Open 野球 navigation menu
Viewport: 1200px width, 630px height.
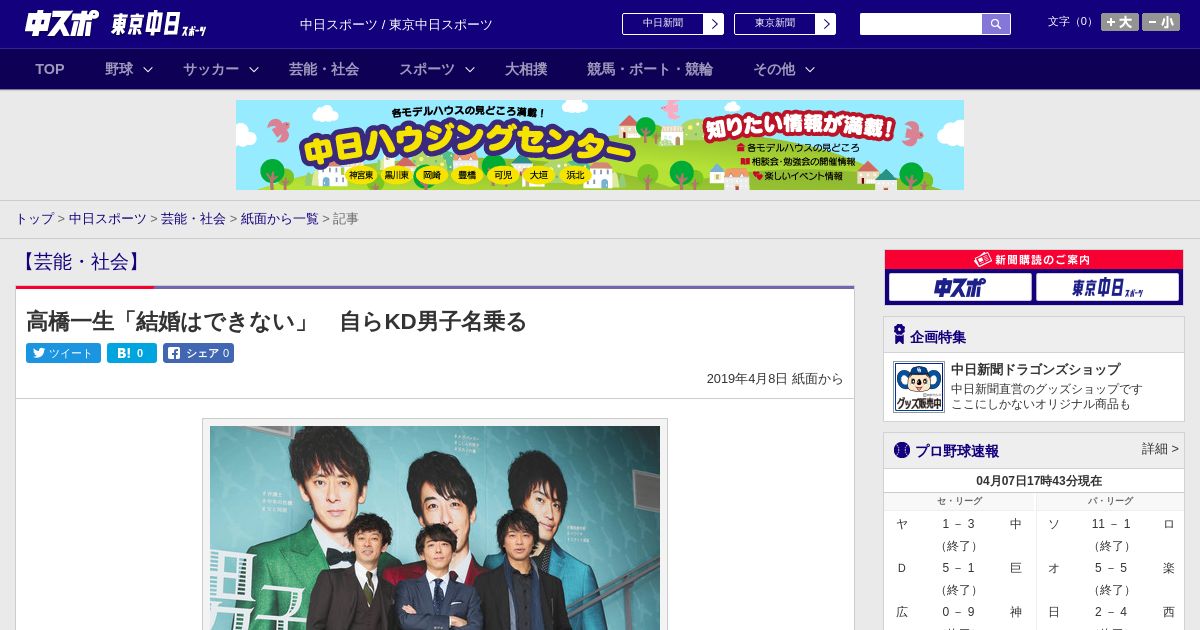119,69
